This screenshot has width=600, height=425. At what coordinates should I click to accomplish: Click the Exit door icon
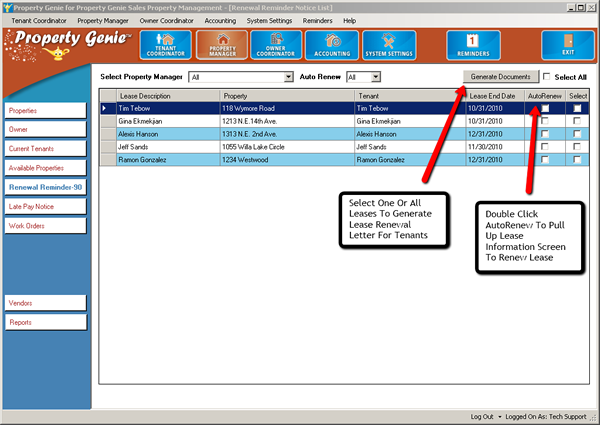coord(568,45)
